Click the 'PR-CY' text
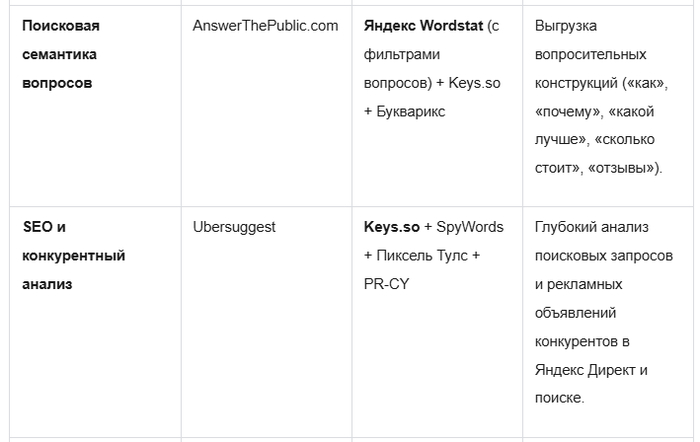This screenshot has width=700, height=442. 386,284
